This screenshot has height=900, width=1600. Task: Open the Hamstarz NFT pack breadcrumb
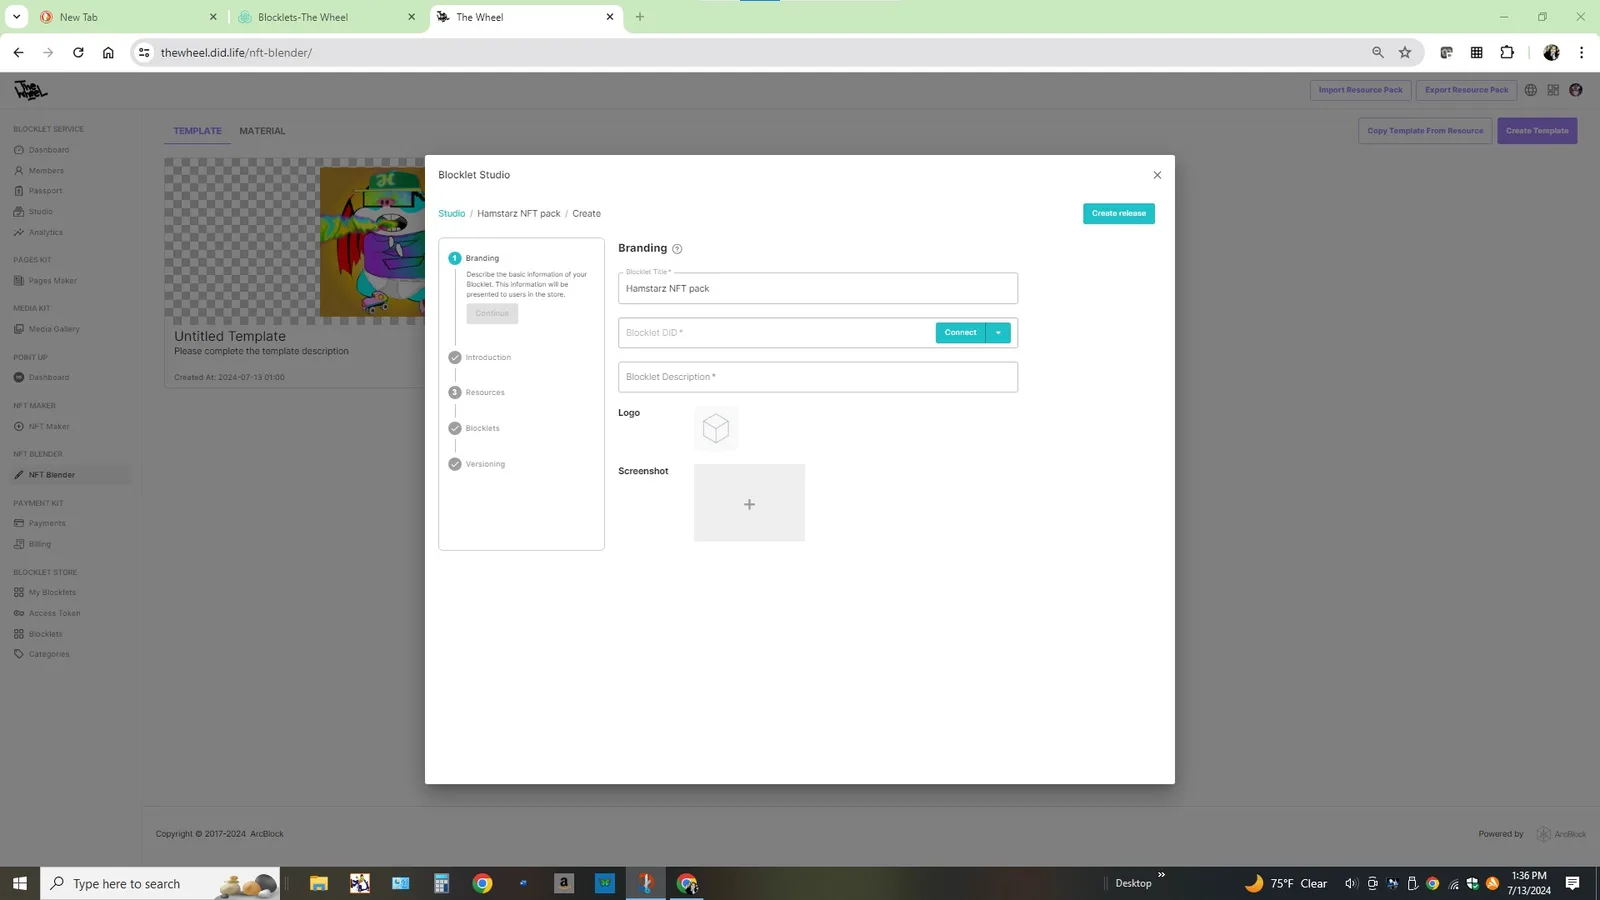click(519, 214)
